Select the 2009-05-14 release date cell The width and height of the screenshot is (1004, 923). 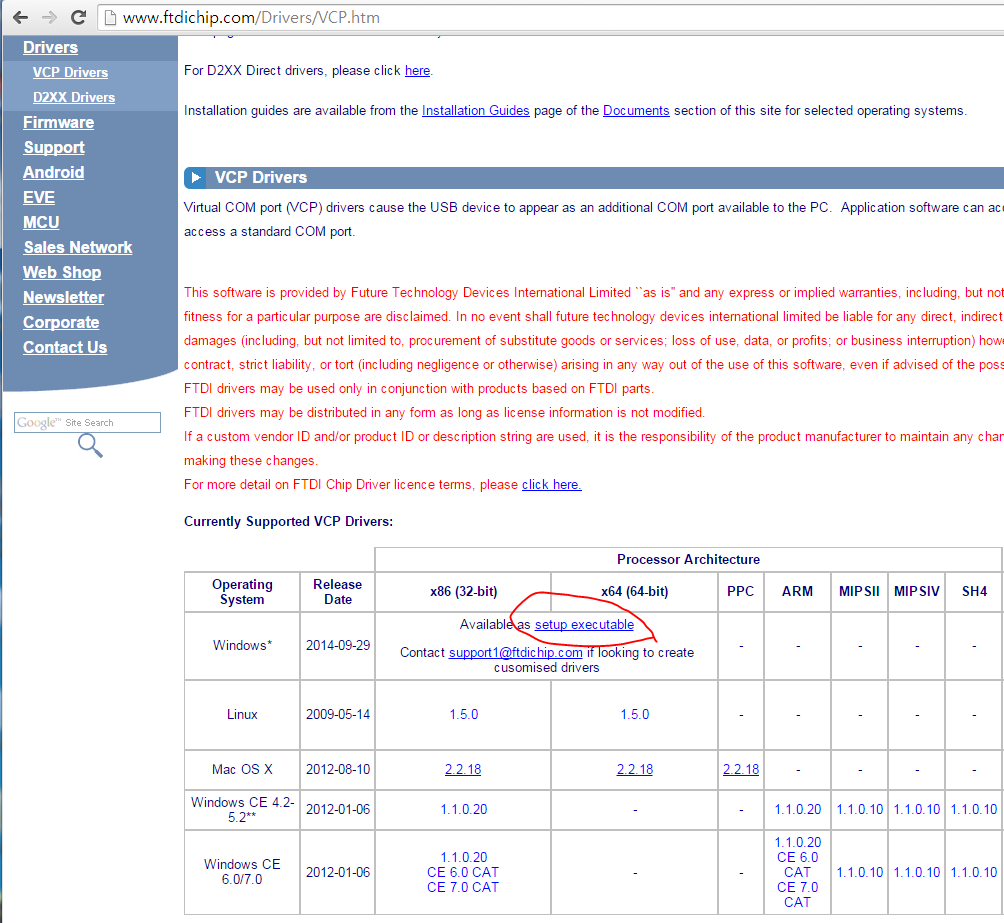338,714
